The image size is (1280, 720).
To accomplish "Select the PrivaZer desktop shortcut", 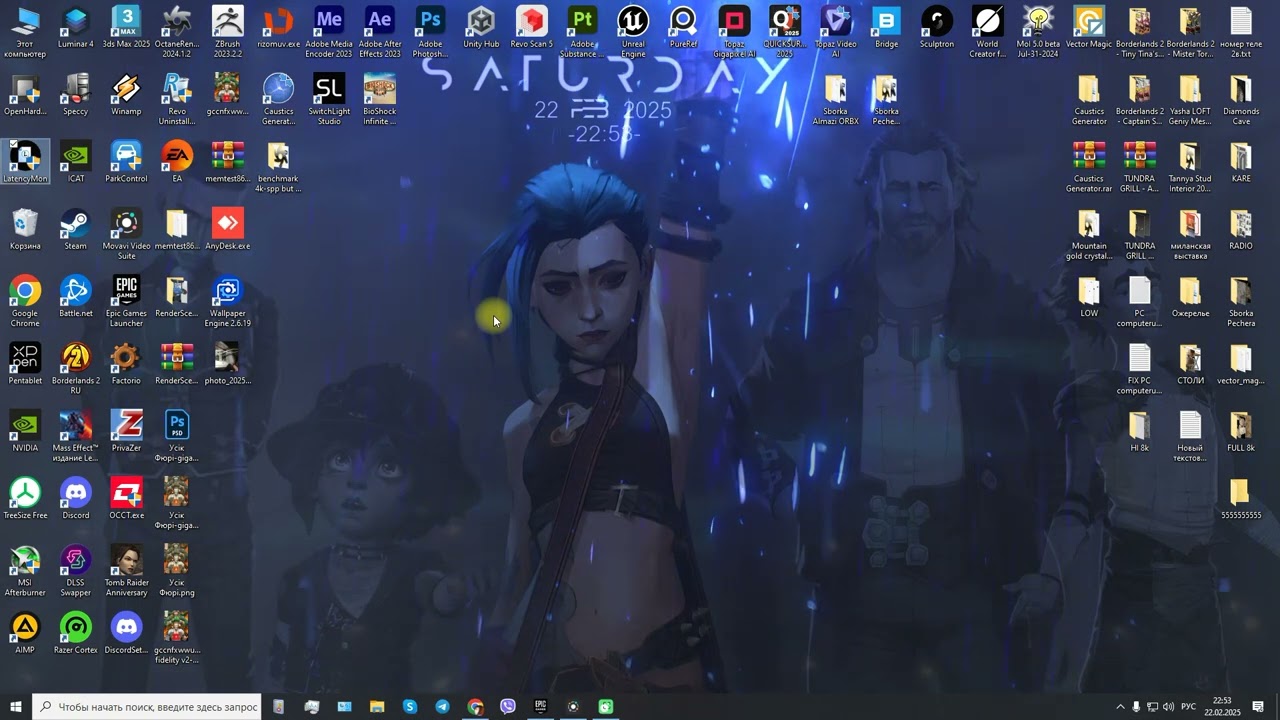I will tap(126, 432).
